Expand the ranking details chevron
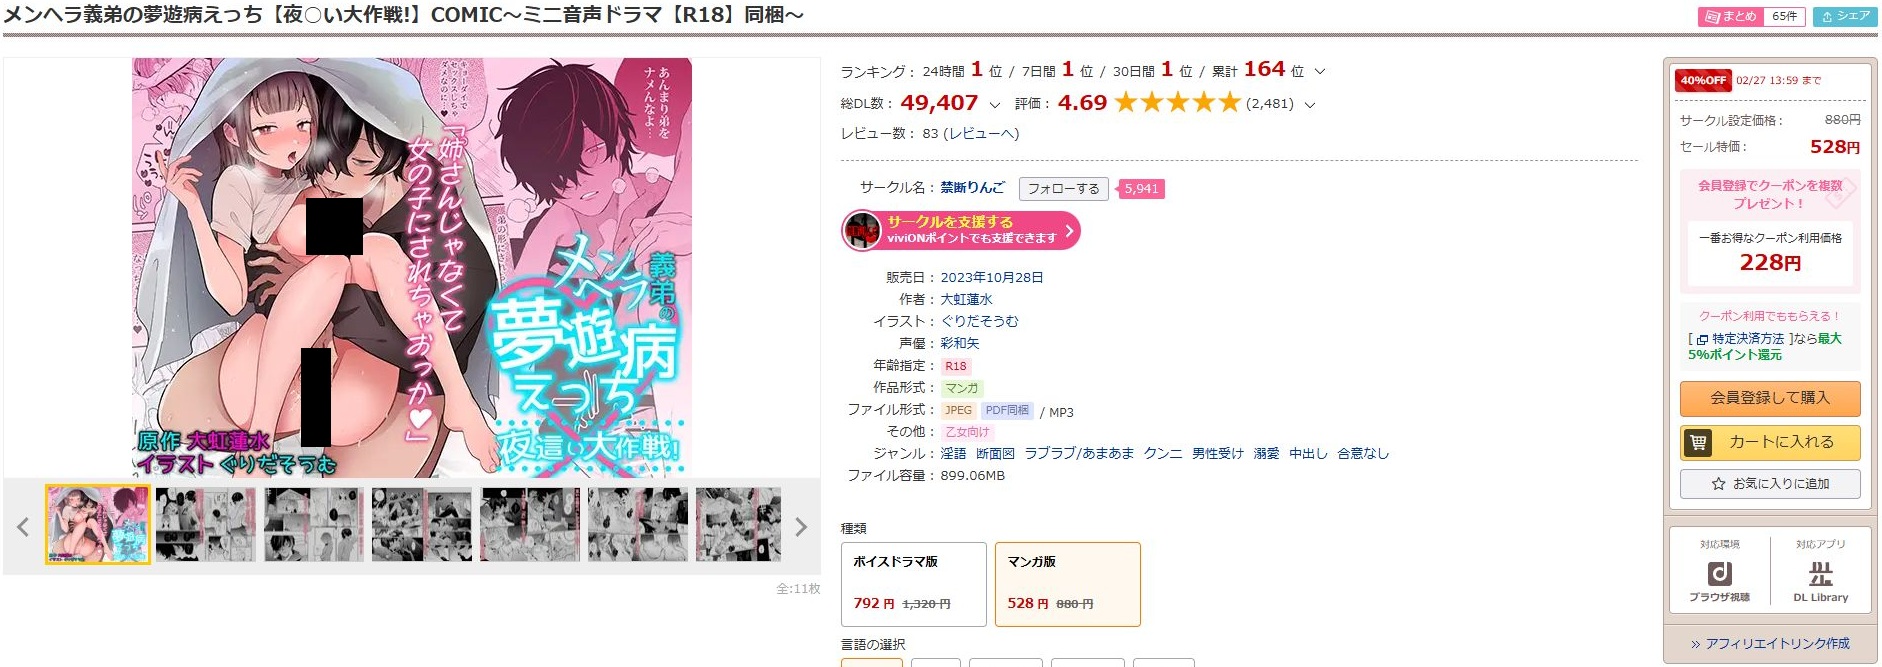This screenshot has width=1882, height=667. [1320, 72]
